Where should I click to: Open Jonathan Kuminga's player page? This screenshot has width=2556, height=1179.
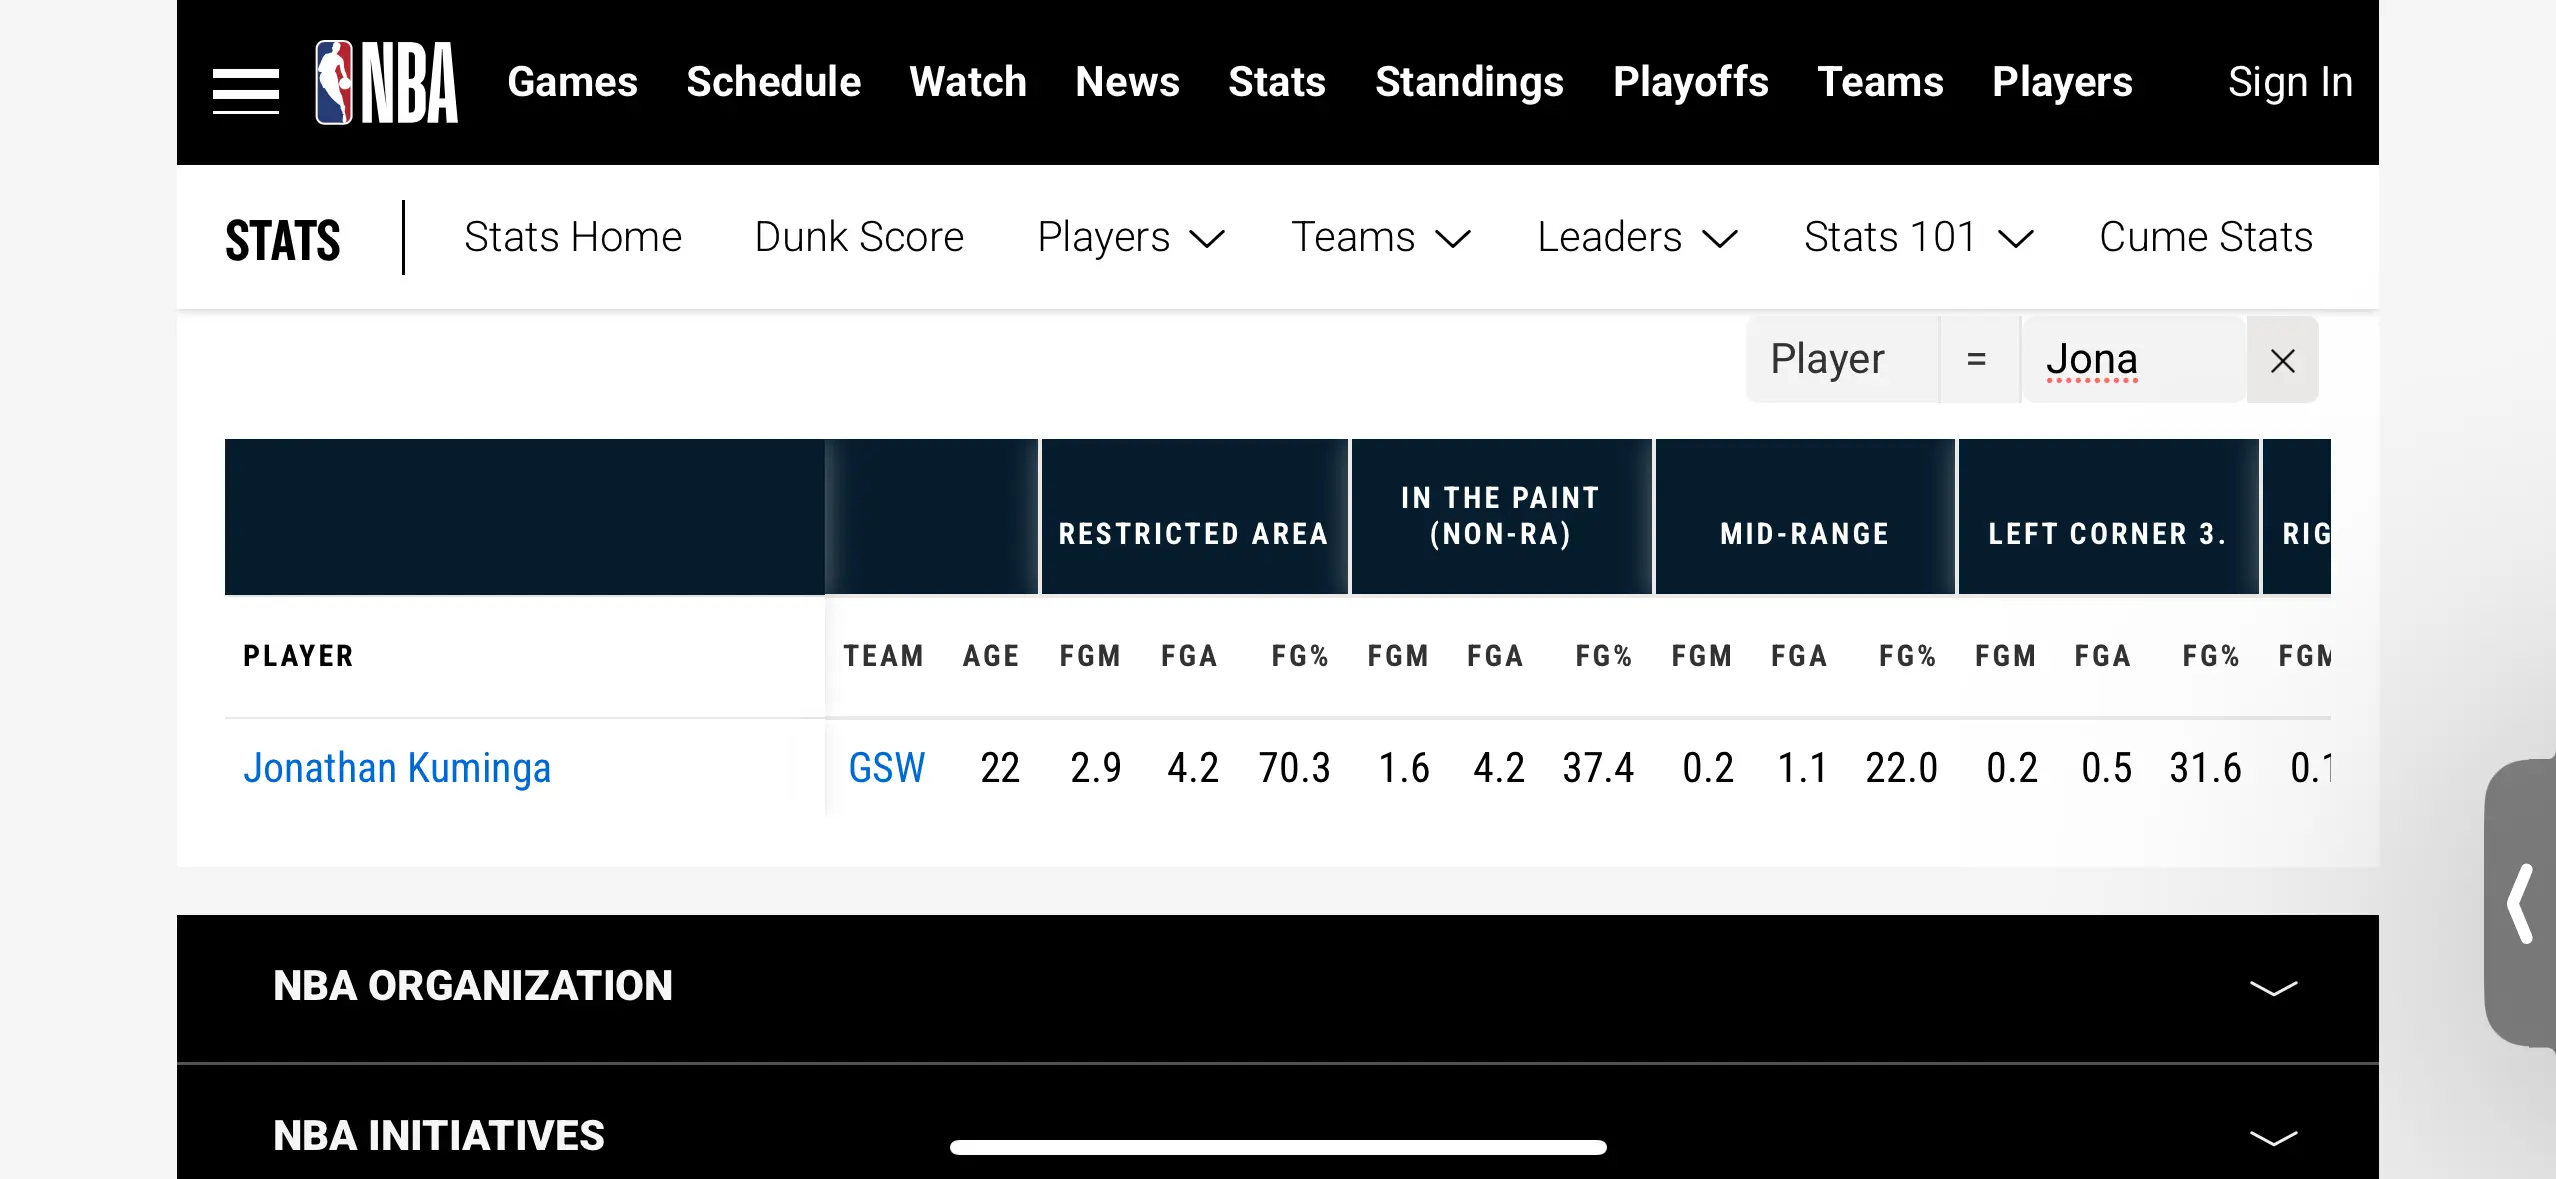click(x=397, y=768)
